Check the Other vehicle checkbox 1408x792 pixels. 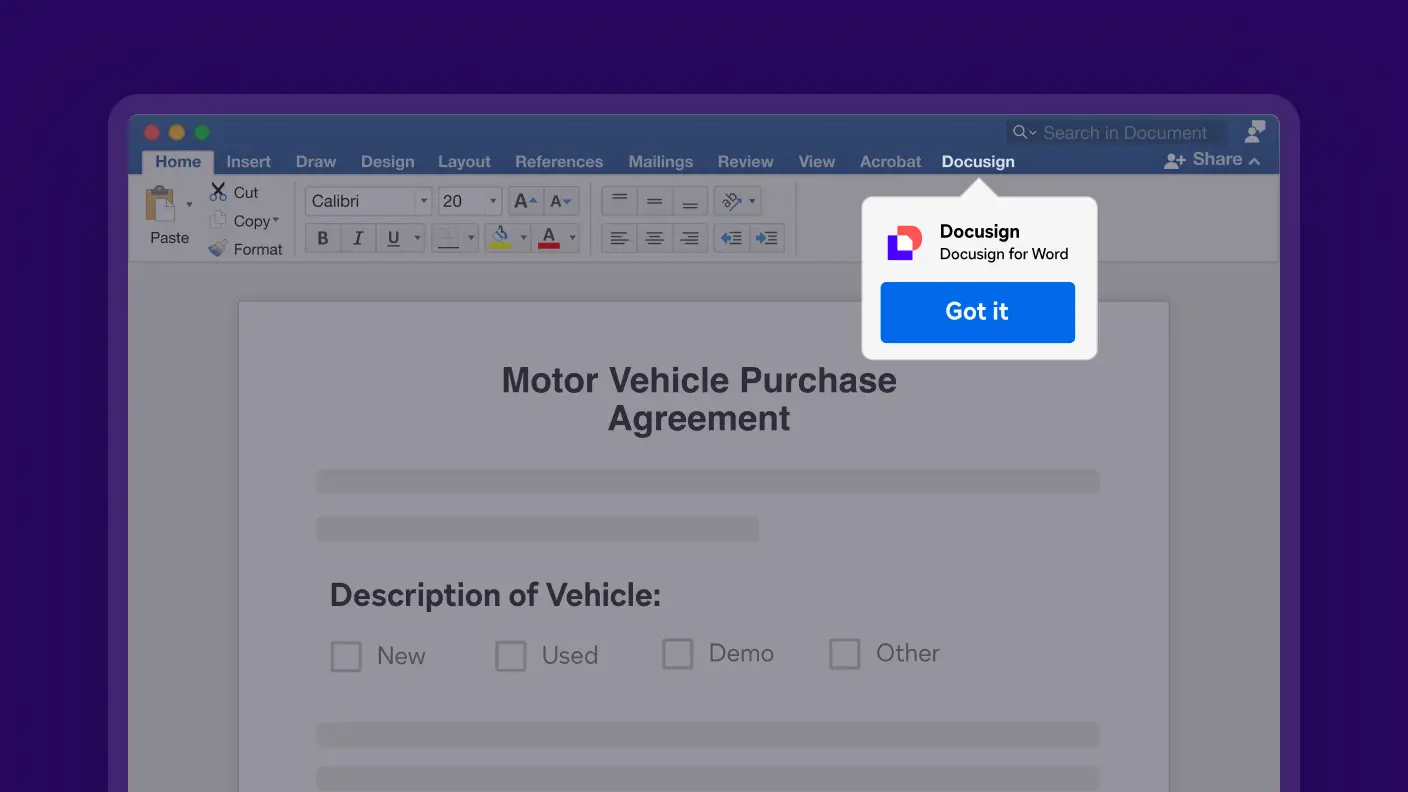pyautogui.click(x=845, y=654)
